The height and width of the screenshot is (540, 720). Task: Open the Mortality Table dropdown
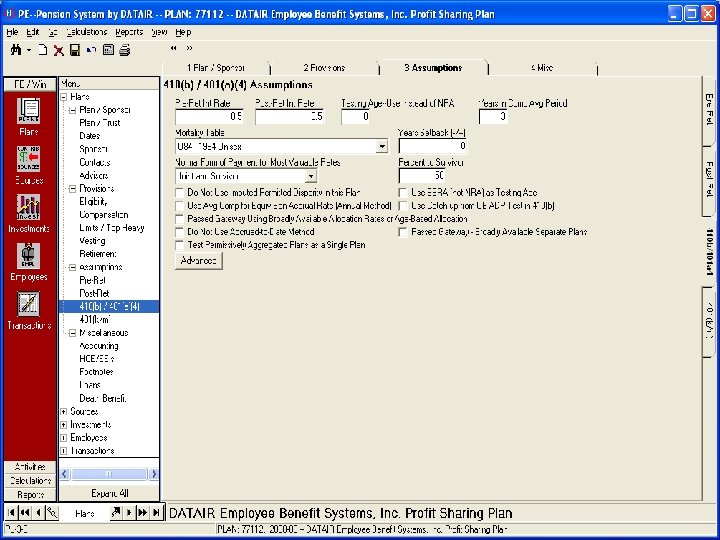382,146
